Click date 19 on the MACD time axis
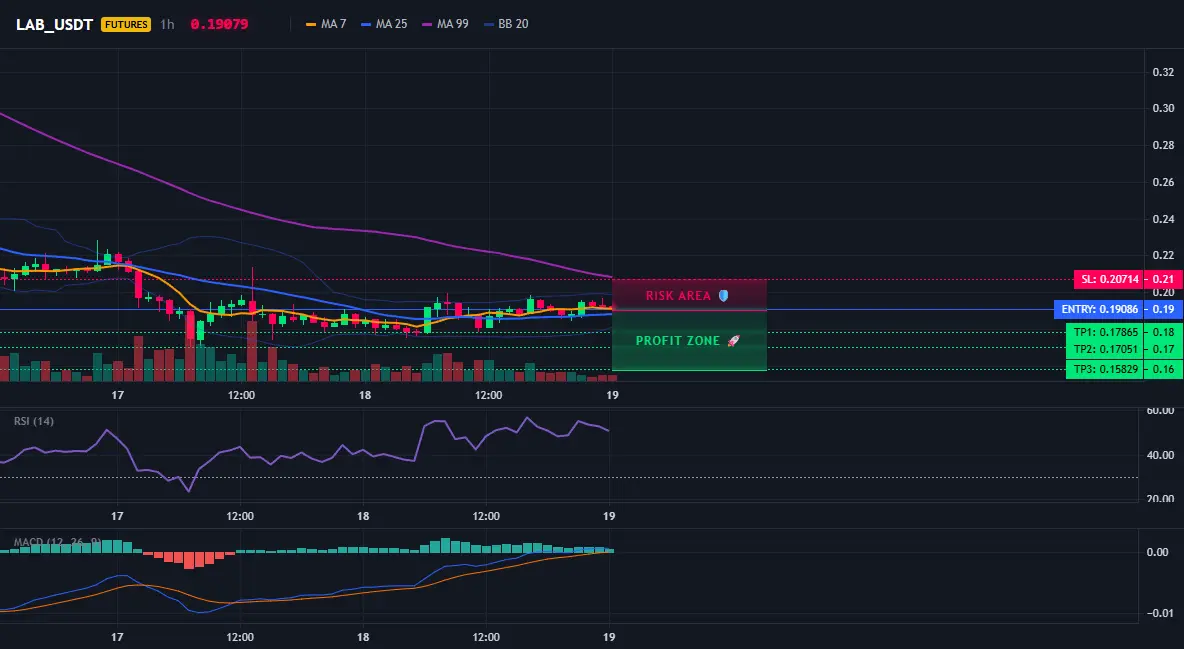 609,637
